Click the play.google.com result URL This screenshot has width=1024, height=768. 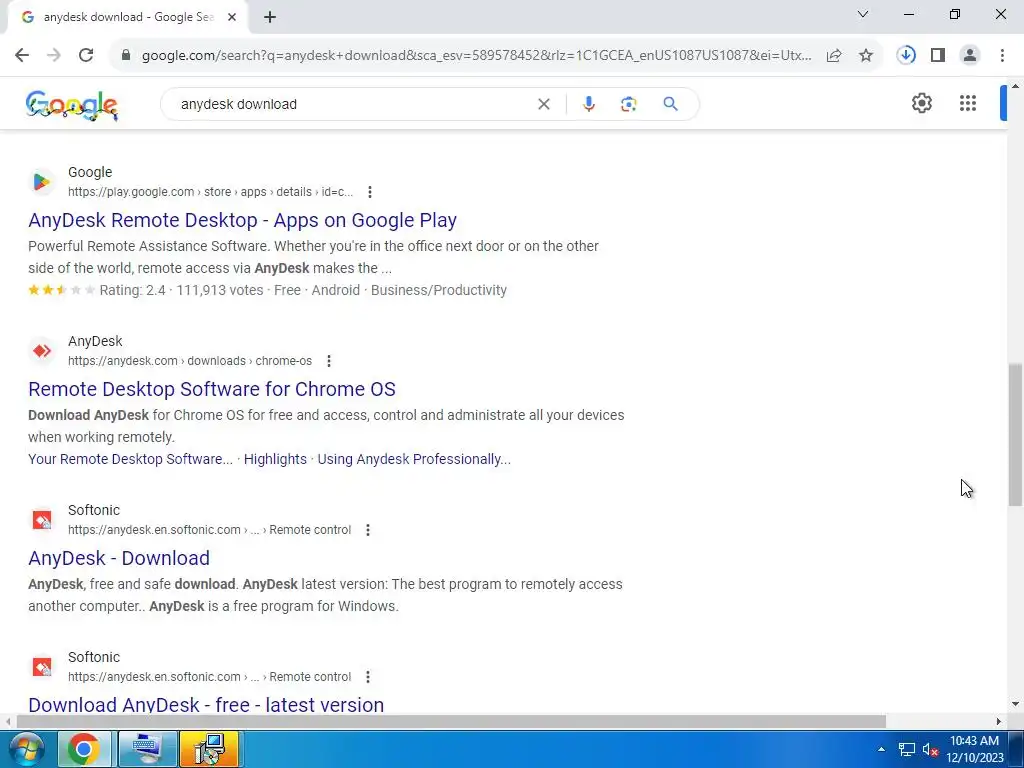[210, 192]
